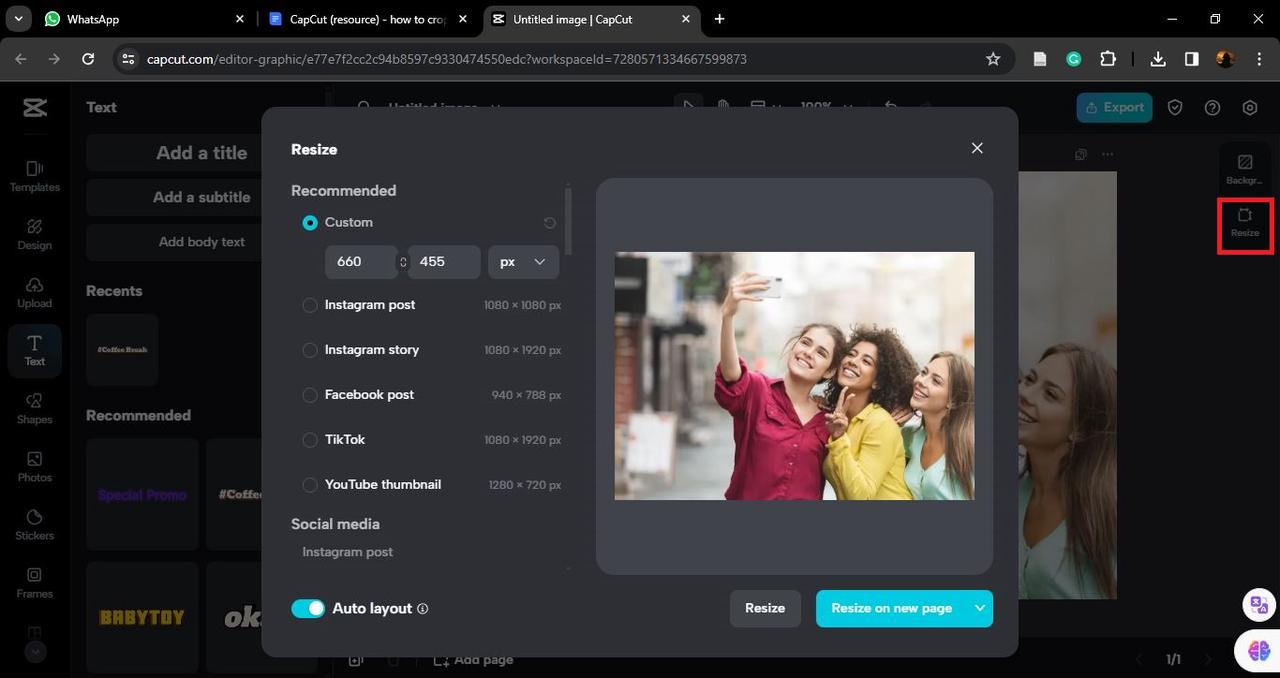Select the Instagram post radio option
1280x678 pixels.
point(310,305)
